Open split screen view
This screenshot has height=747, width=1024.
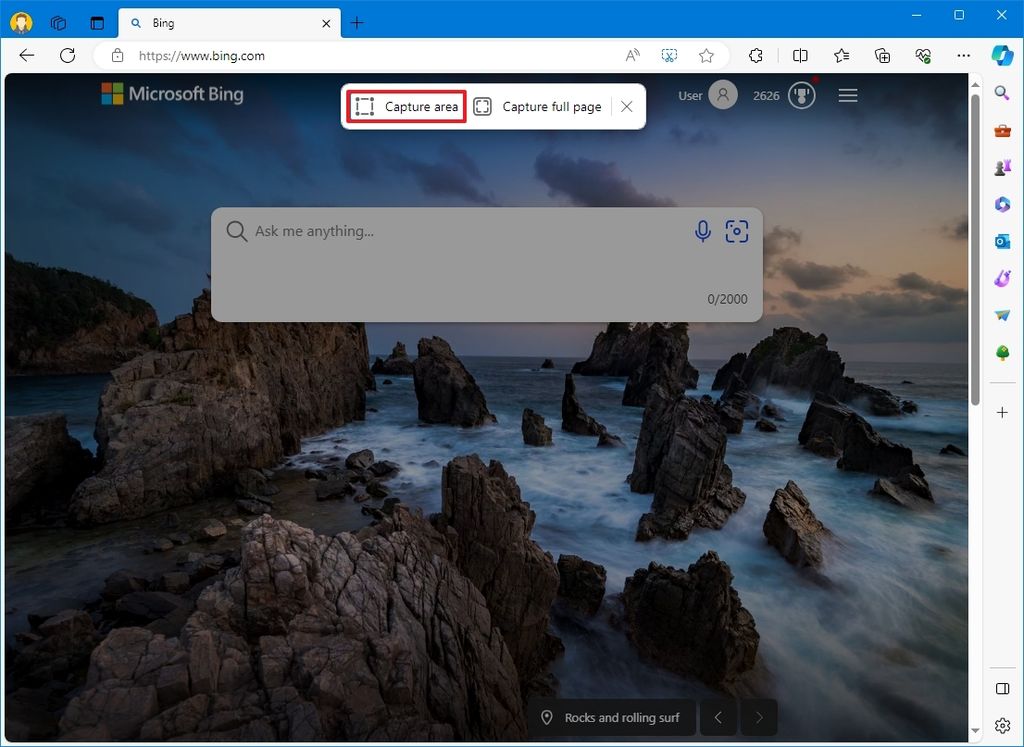click(800, 56)
